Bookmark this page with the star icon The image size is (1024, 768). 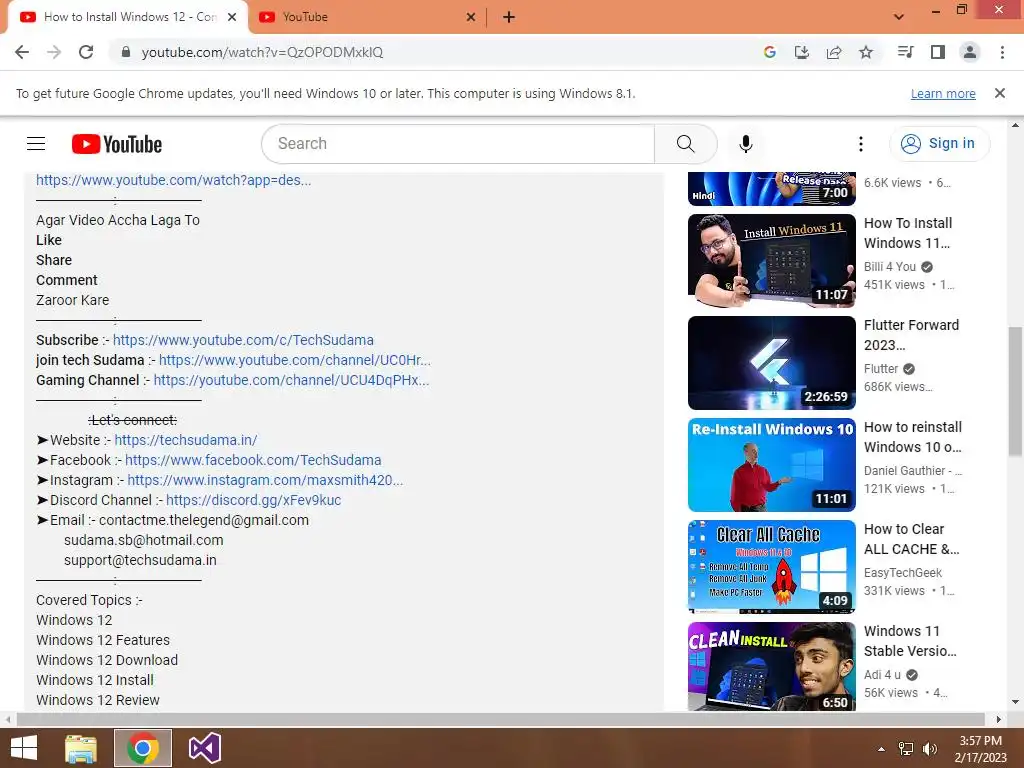pos(866,52)
